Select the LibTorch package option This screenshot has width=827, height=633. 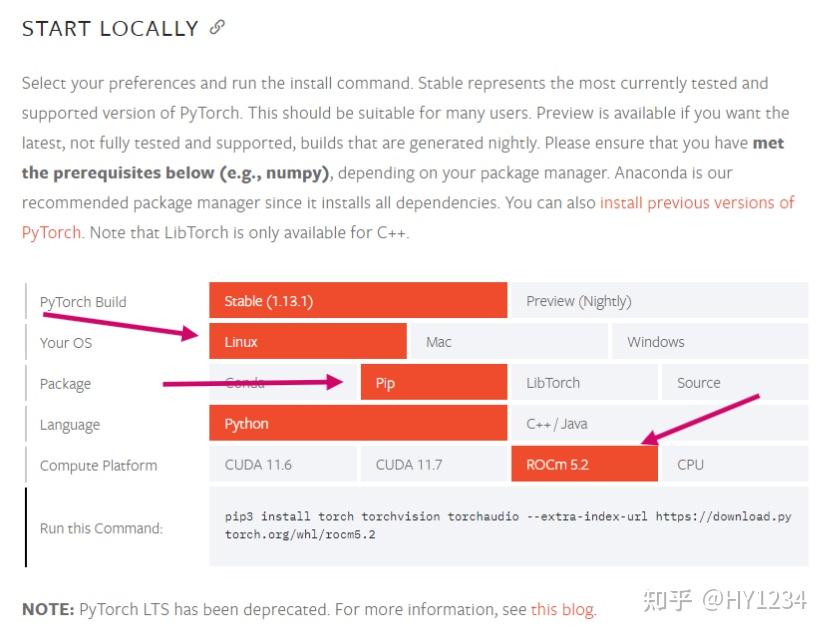pyautogui.click(x=584, y=383)
